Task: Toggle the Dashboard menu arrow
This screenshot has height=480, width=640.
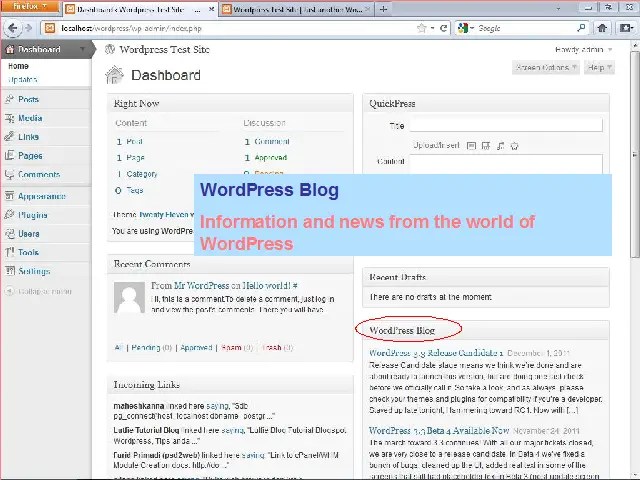Action: 83,49
